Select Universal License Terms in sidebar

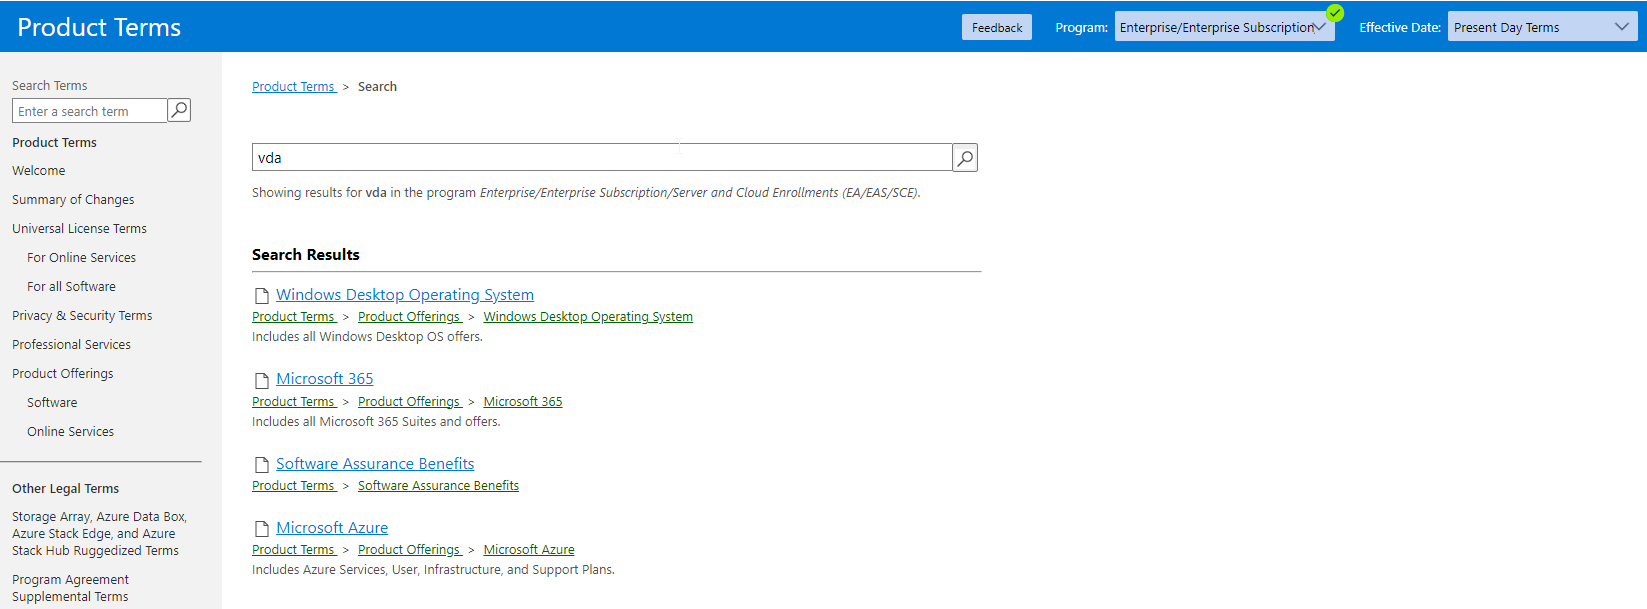pyautogui.click(x=79, y=229)
